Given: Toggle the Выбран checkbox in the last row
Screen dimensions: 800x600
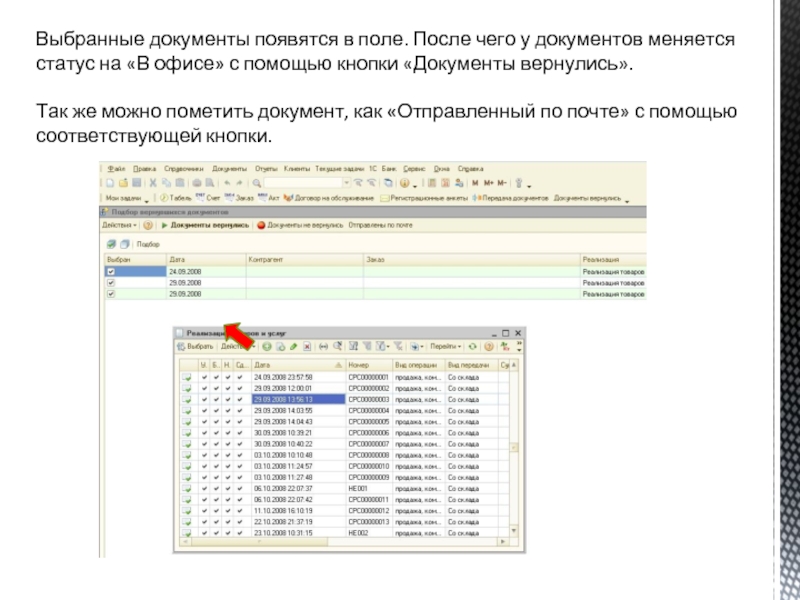Looking at the screenshot, I should click(x=111, y=294).
